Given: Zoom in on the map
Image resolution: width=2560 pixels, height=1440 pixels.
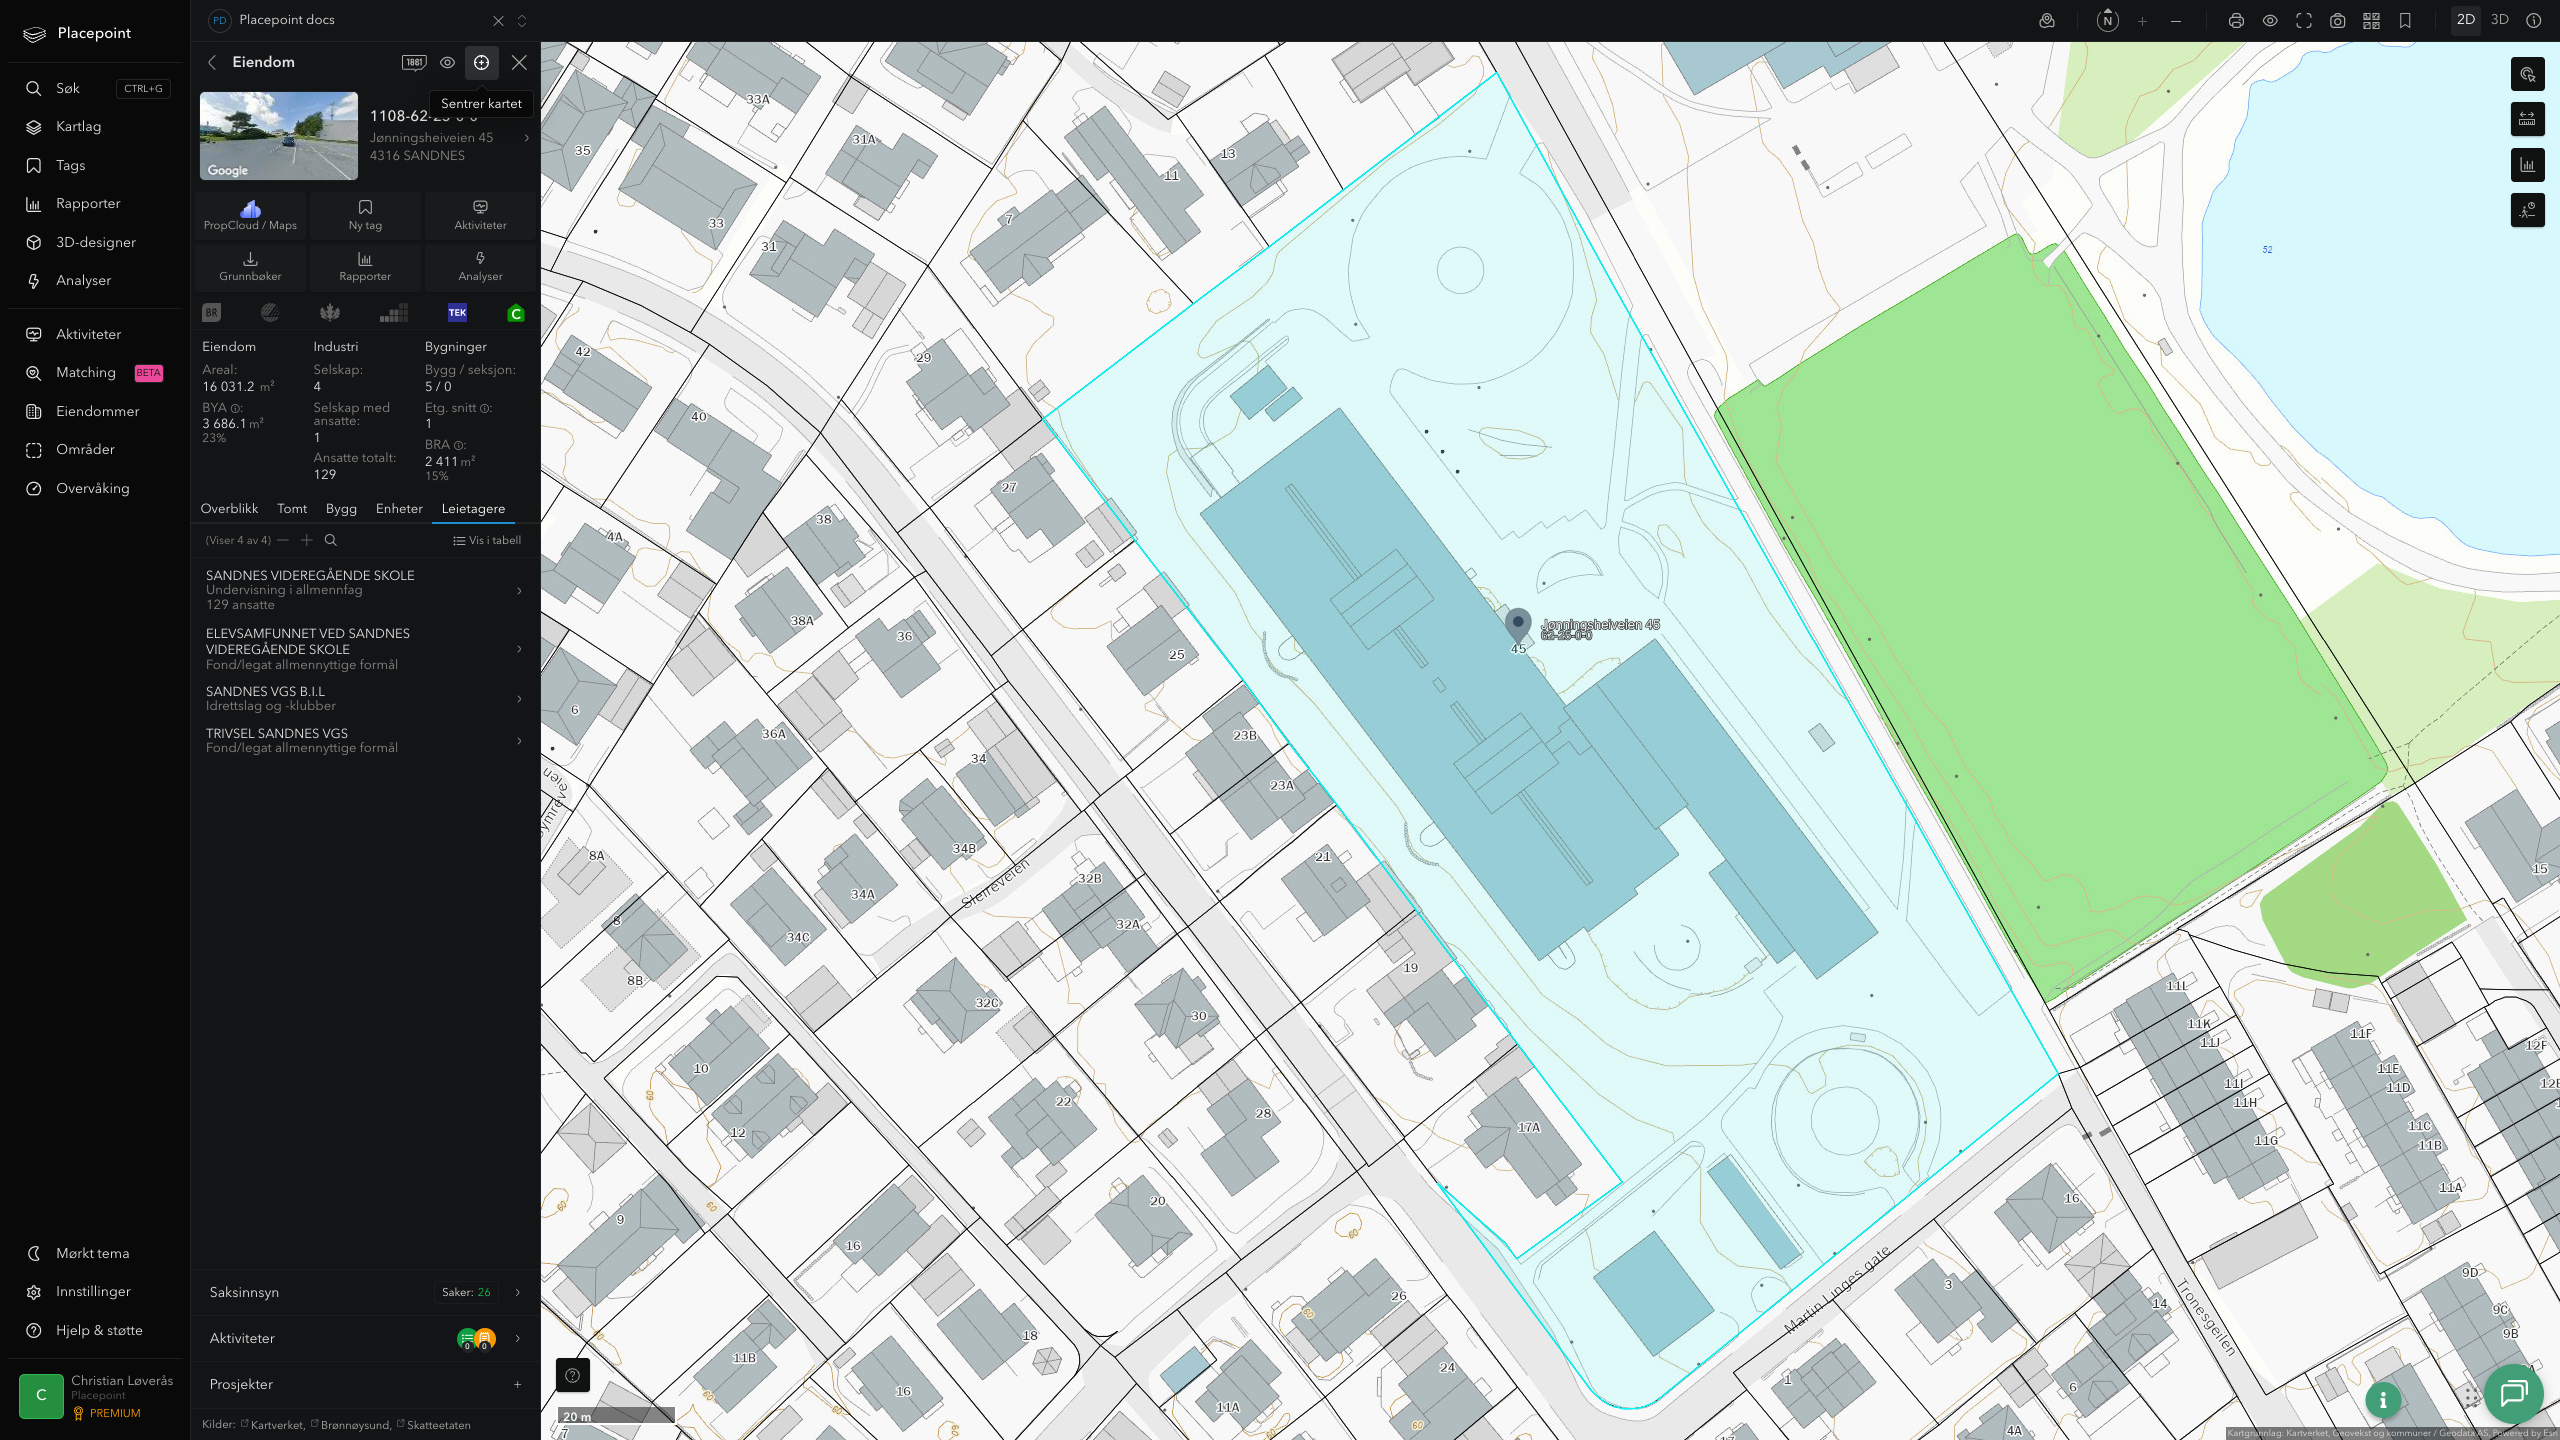Looking at the screenshot, I should [2142, 20].
